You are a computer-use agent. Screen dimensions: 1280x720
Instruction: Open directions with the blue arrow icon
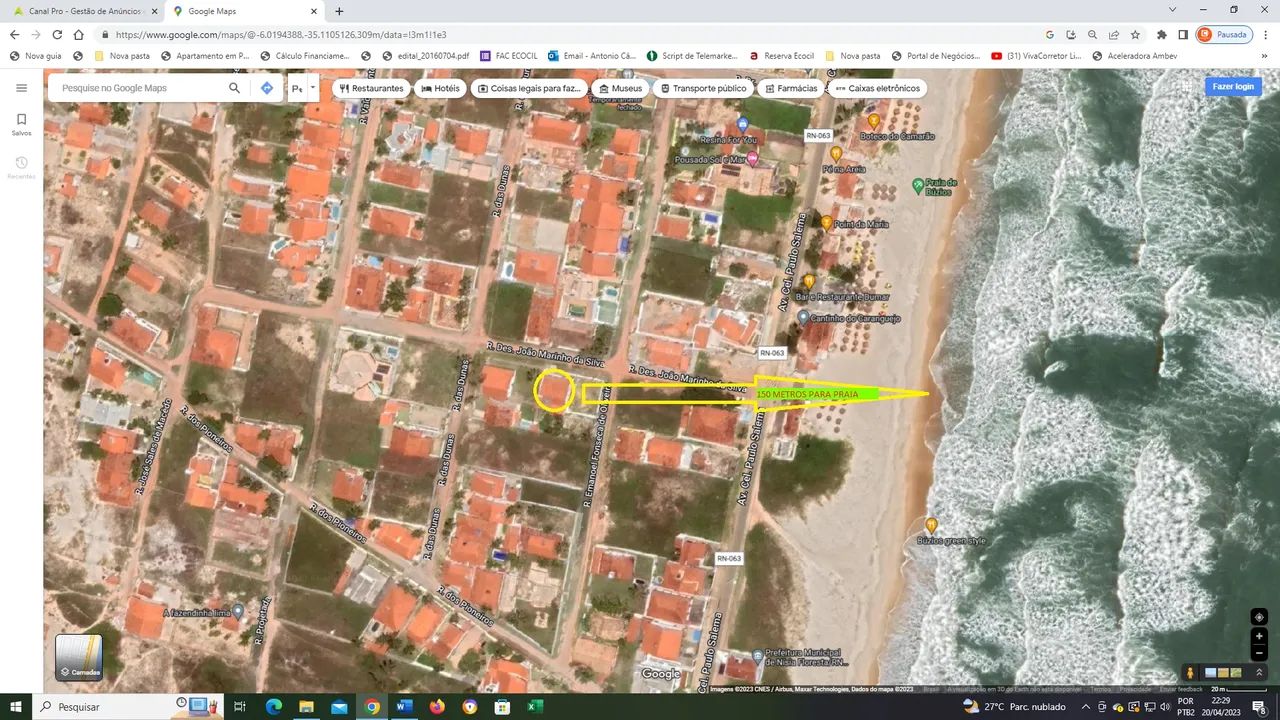pos(267,88)
